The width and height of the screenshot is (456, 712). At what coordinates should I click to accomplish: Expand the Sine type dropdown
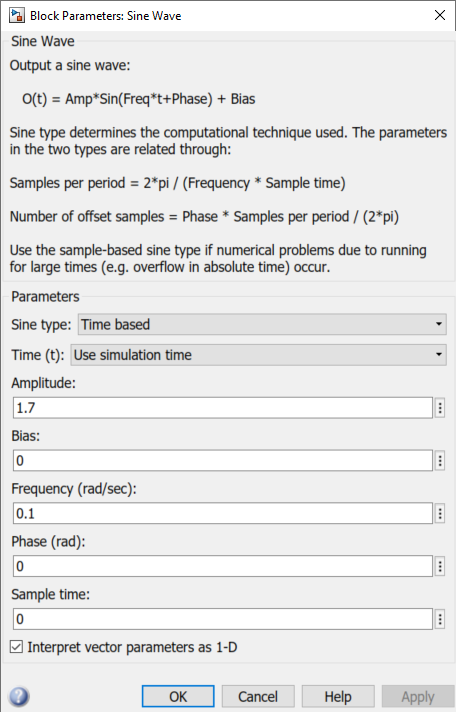(x=262, y=324)
